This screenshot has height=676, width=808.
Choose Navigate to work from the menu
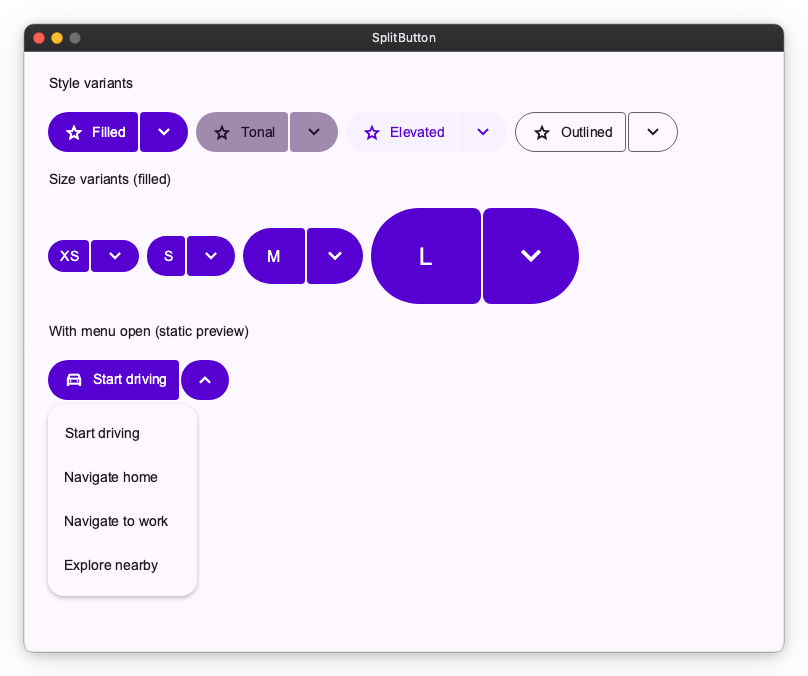tap(123, 521)
